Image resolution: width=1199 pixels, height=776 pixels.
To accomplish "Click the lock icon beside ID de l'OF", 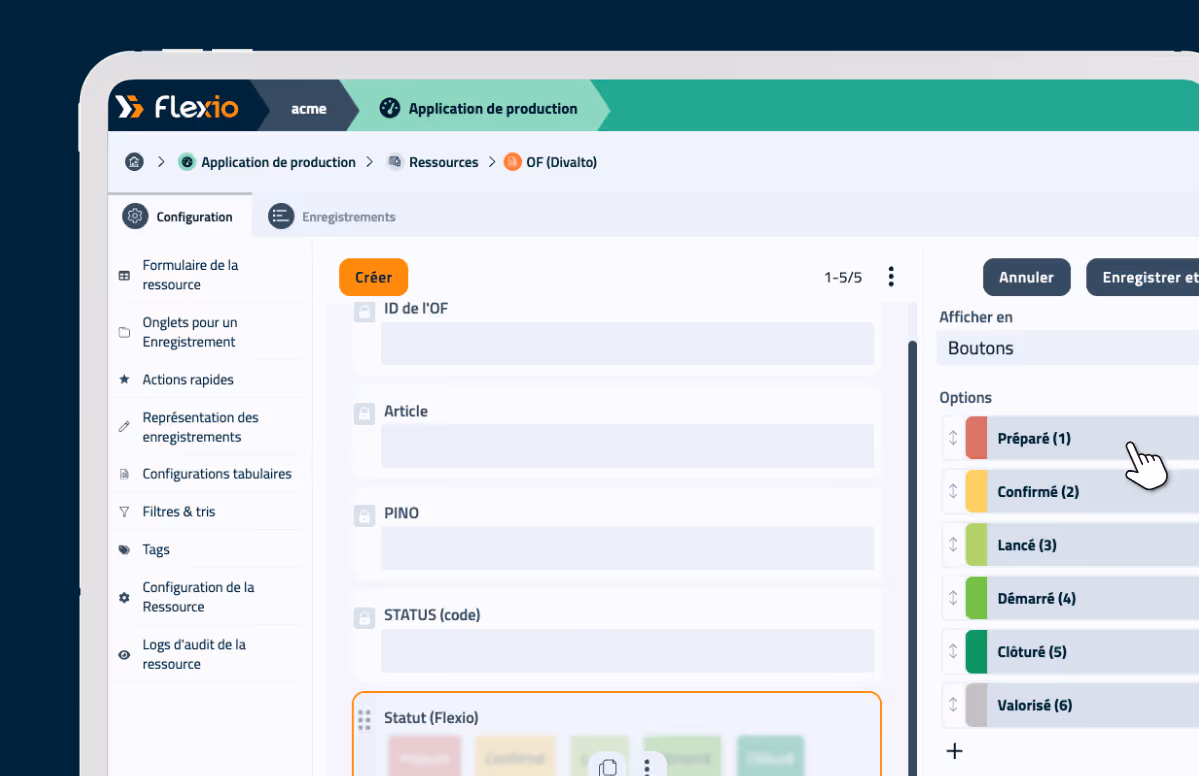I will 364,311.
